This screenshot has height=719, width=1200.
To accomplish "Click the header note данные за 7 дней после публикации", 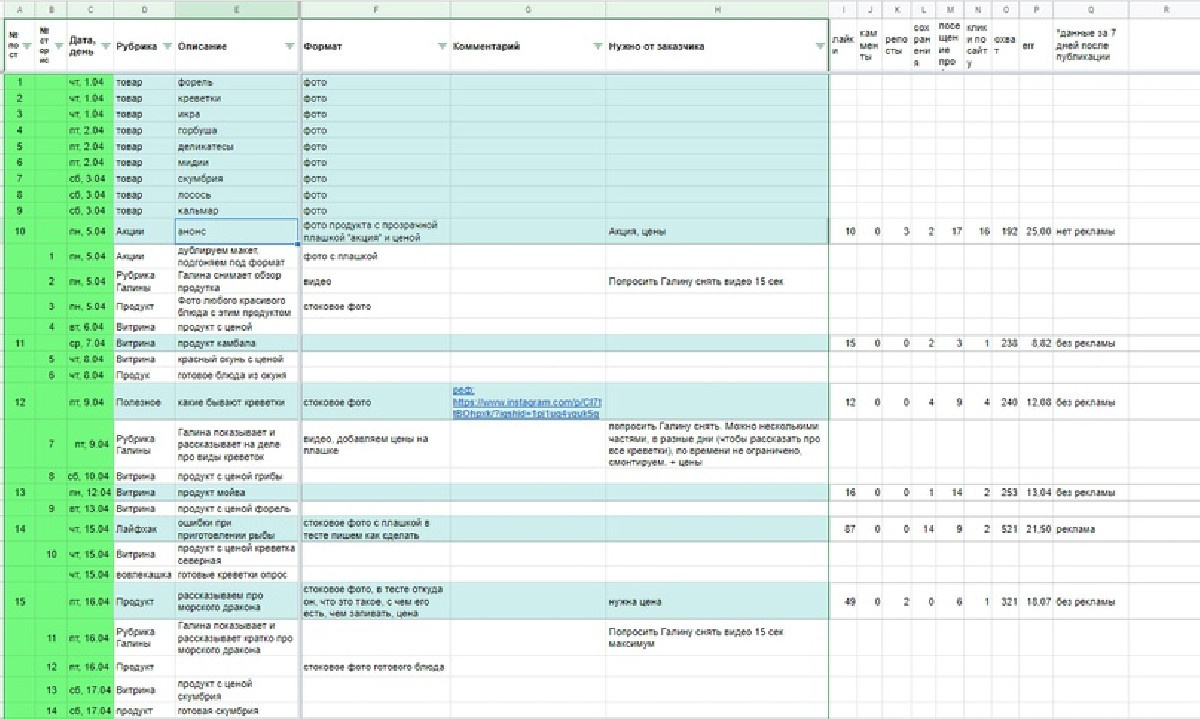I will [1086, 44].
